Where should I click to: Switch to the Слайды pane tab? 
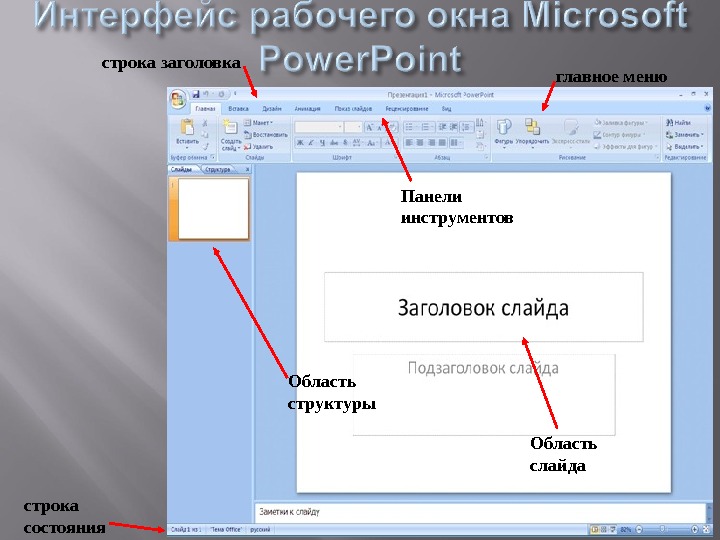(181, 169)
